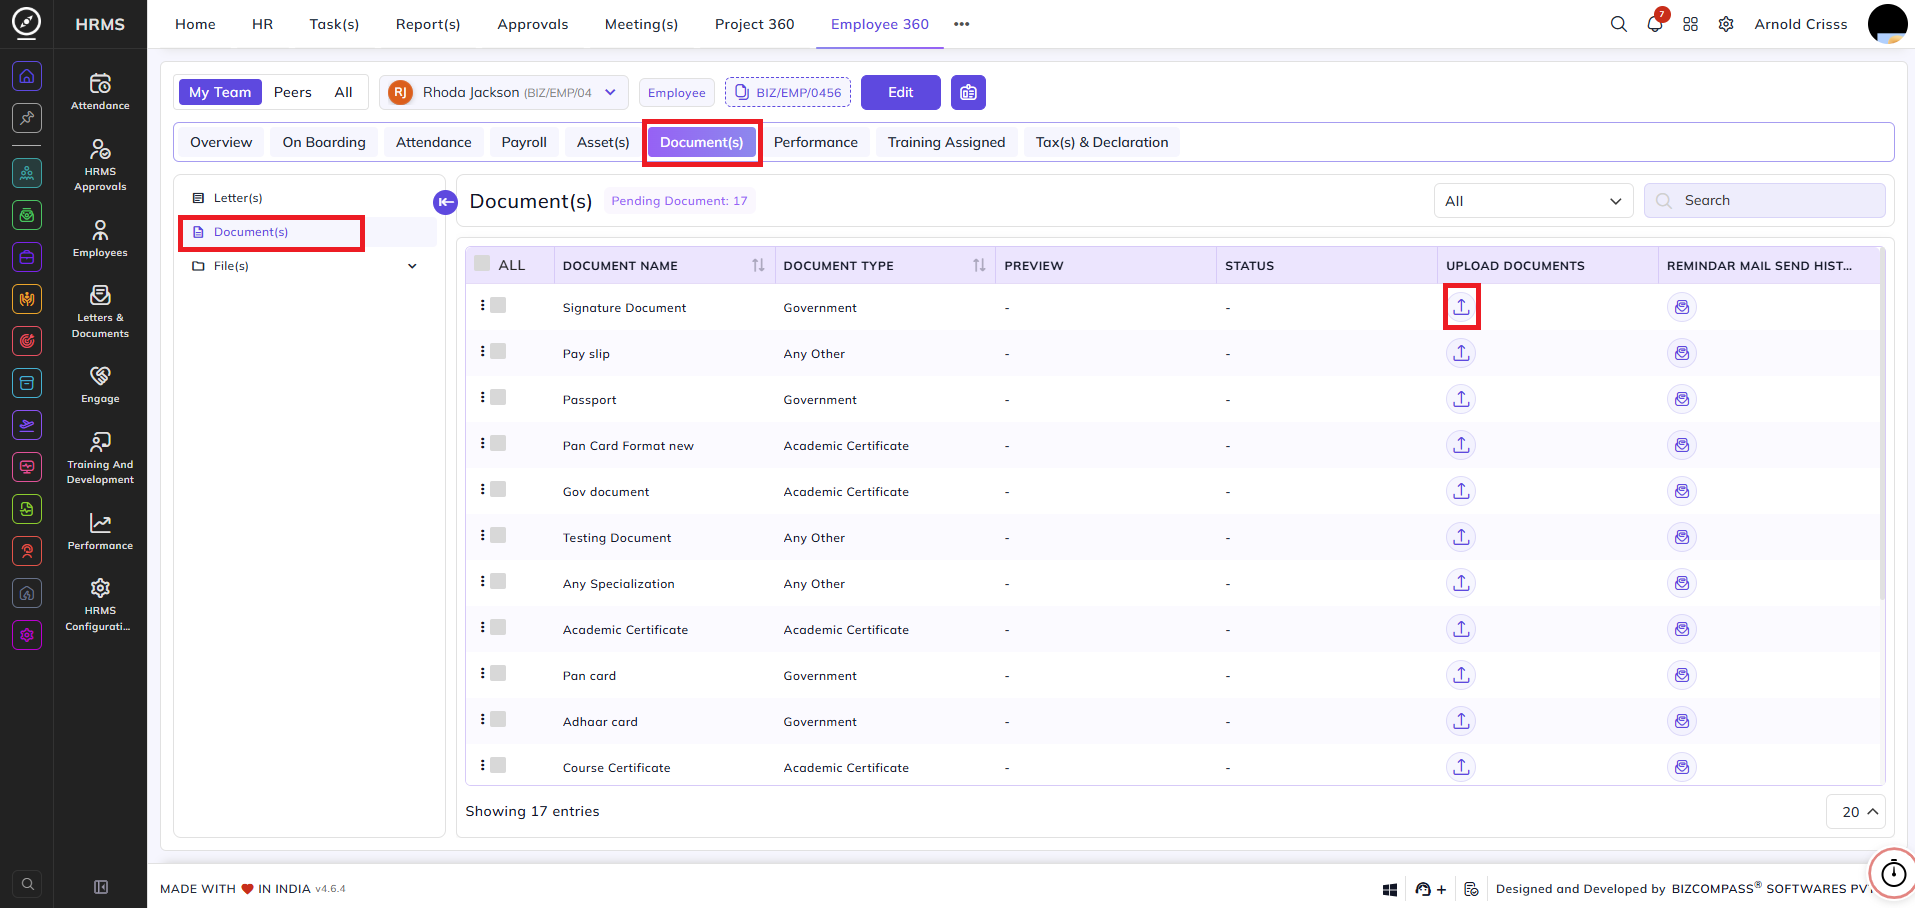Click the Windows icon in footer
This screenshot has width=1915, height=908.
point(1389,889)
